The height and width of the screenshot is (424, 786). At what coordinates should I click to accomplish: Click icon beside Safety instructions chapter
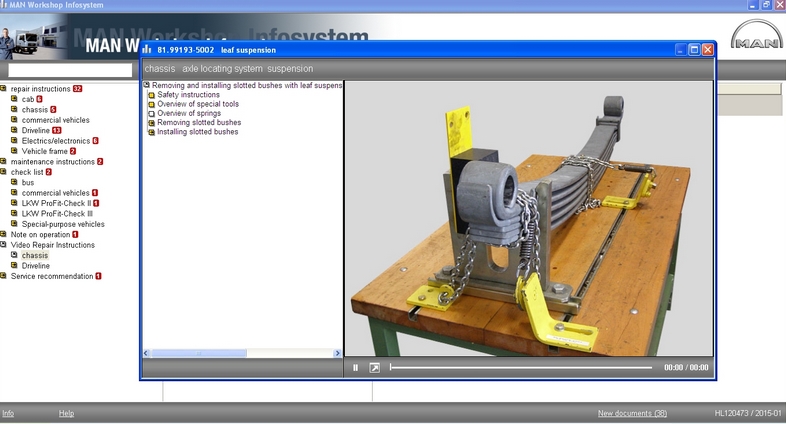click(151, 95)
